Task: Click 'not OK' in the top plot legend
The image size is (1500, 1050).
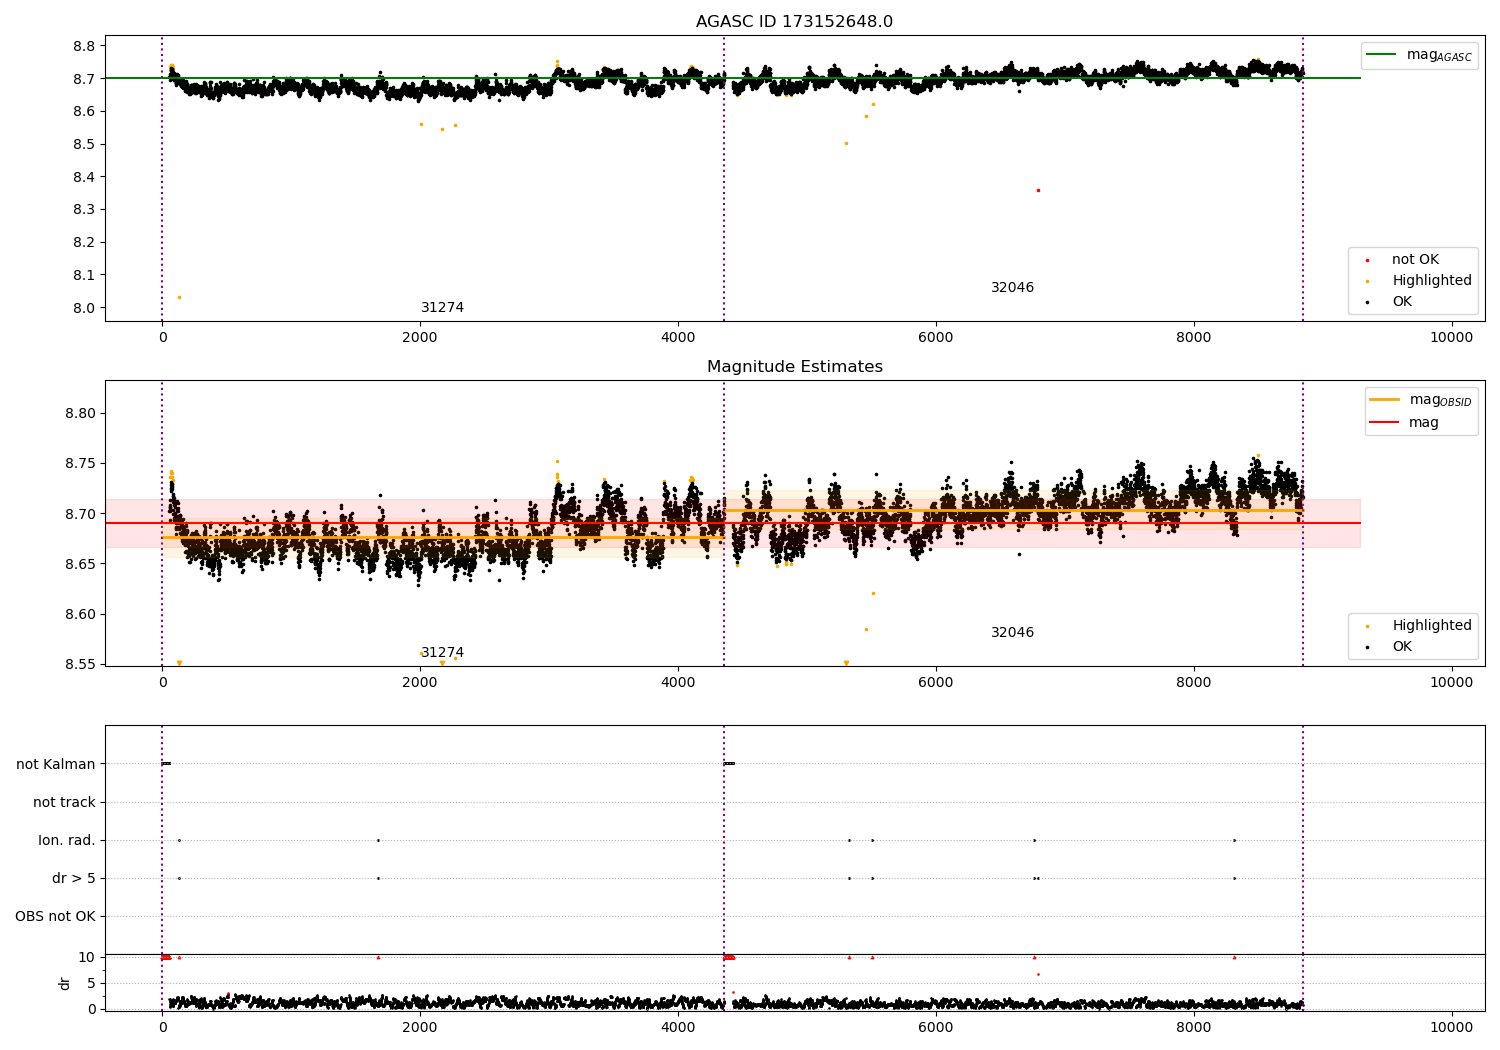Action: click(x=1416, y=260)
